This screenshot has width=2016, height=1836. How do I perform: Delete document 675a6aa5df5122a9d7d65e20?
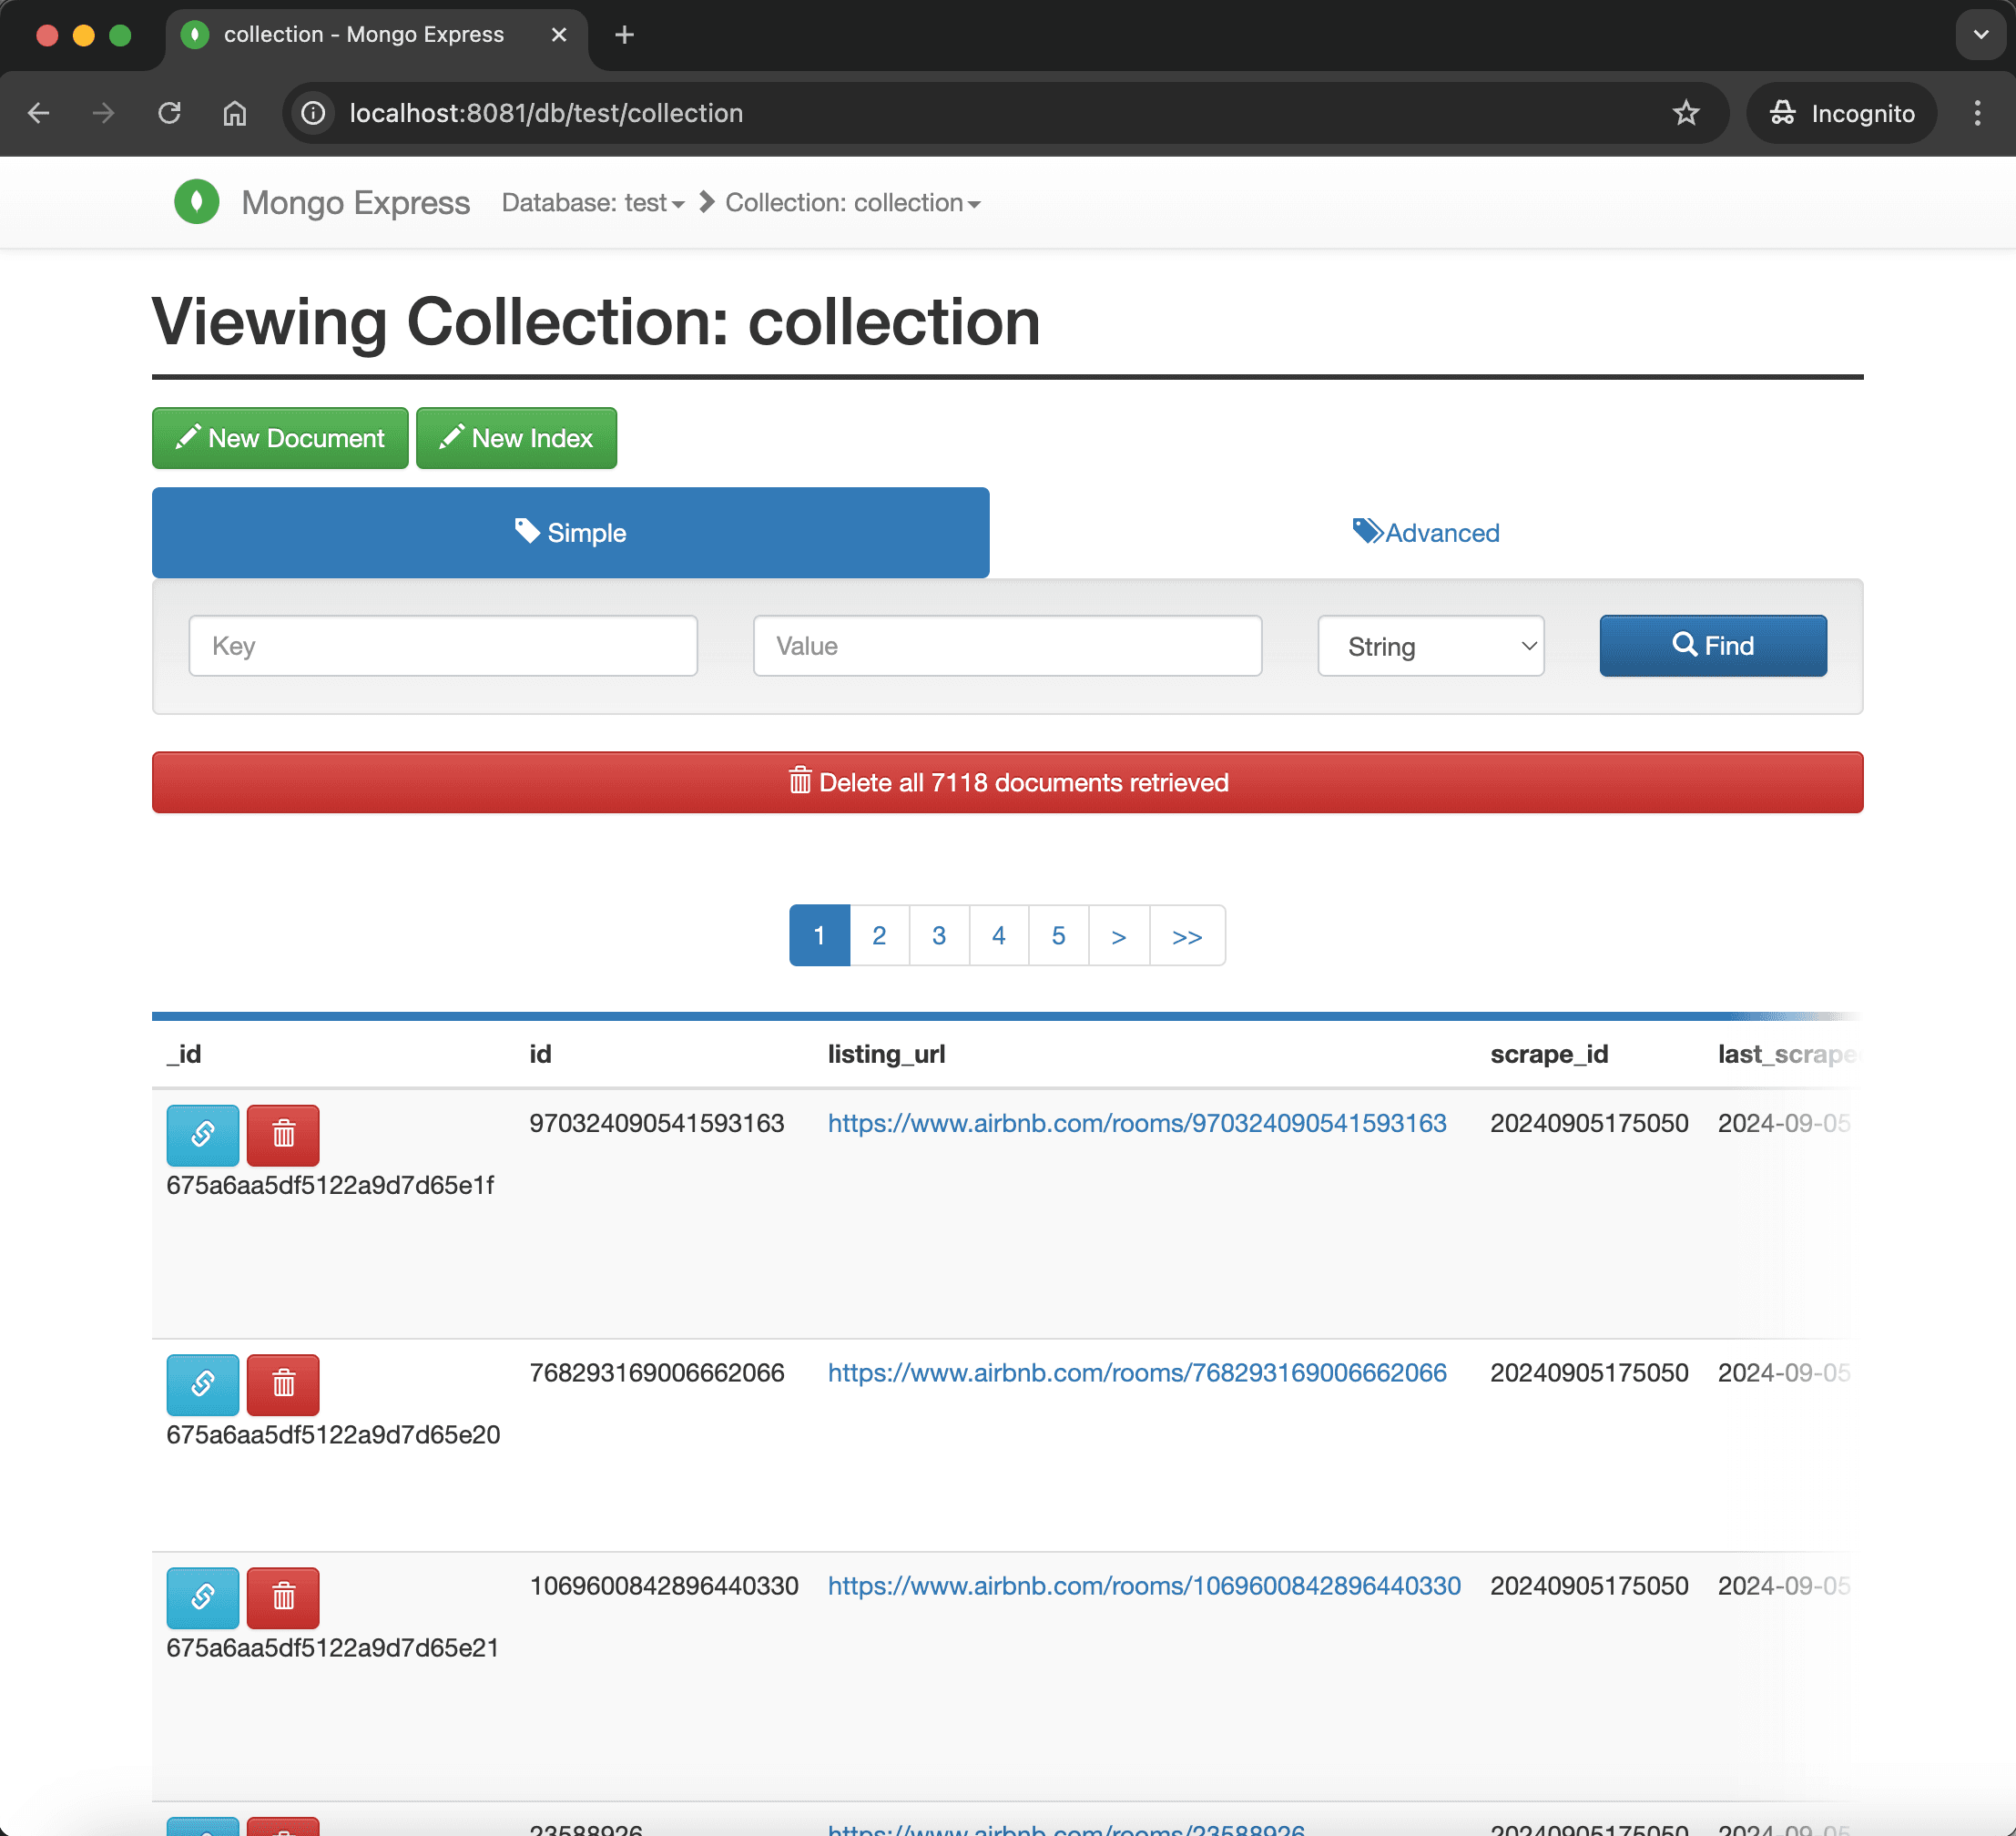283,1384
